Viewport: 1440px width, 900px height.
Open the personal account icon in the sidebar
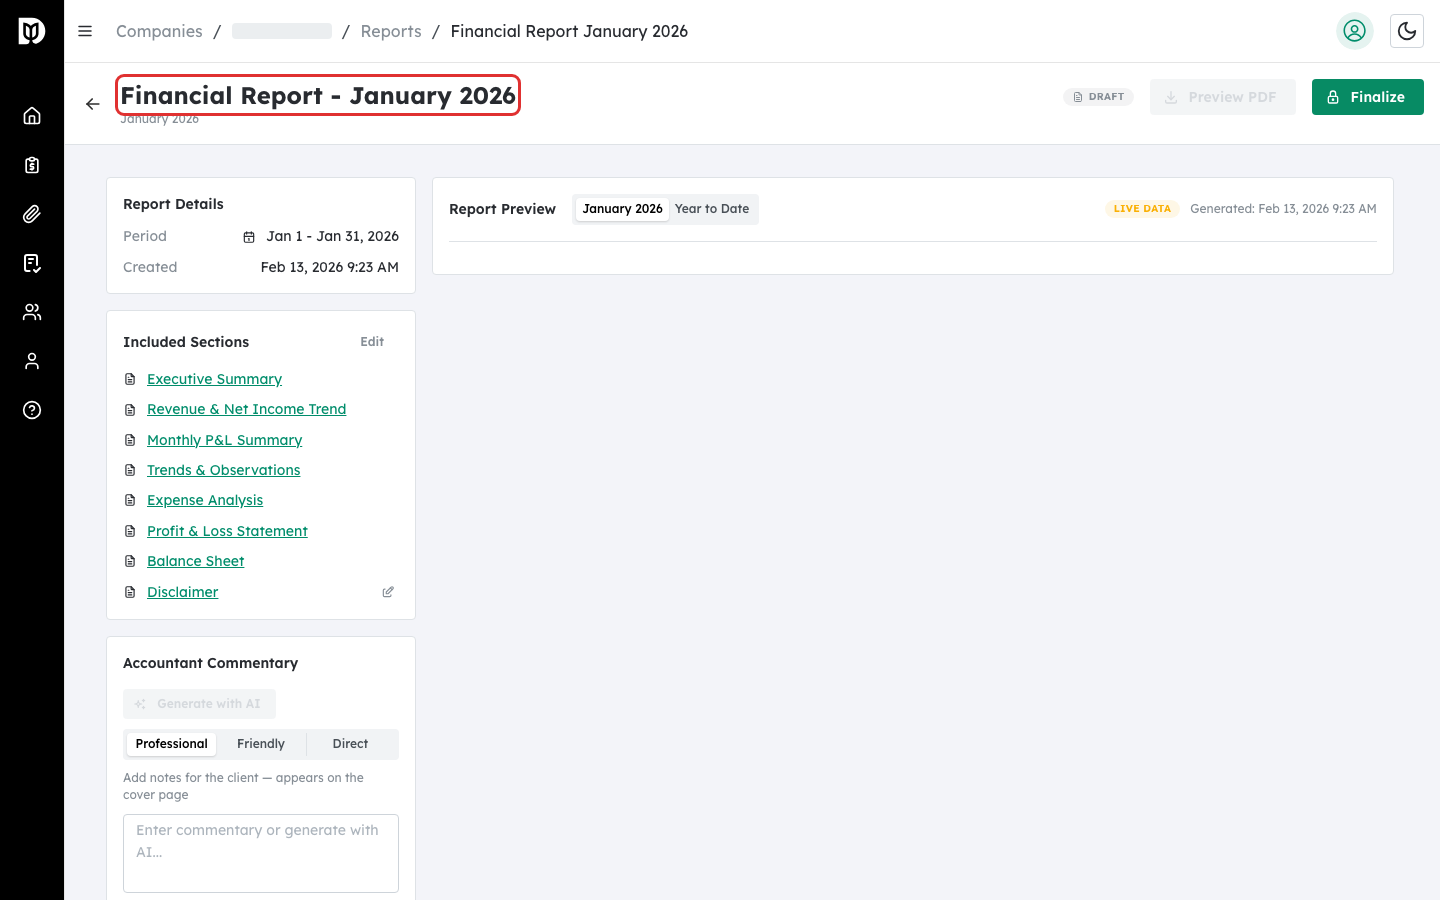[32, 360]
